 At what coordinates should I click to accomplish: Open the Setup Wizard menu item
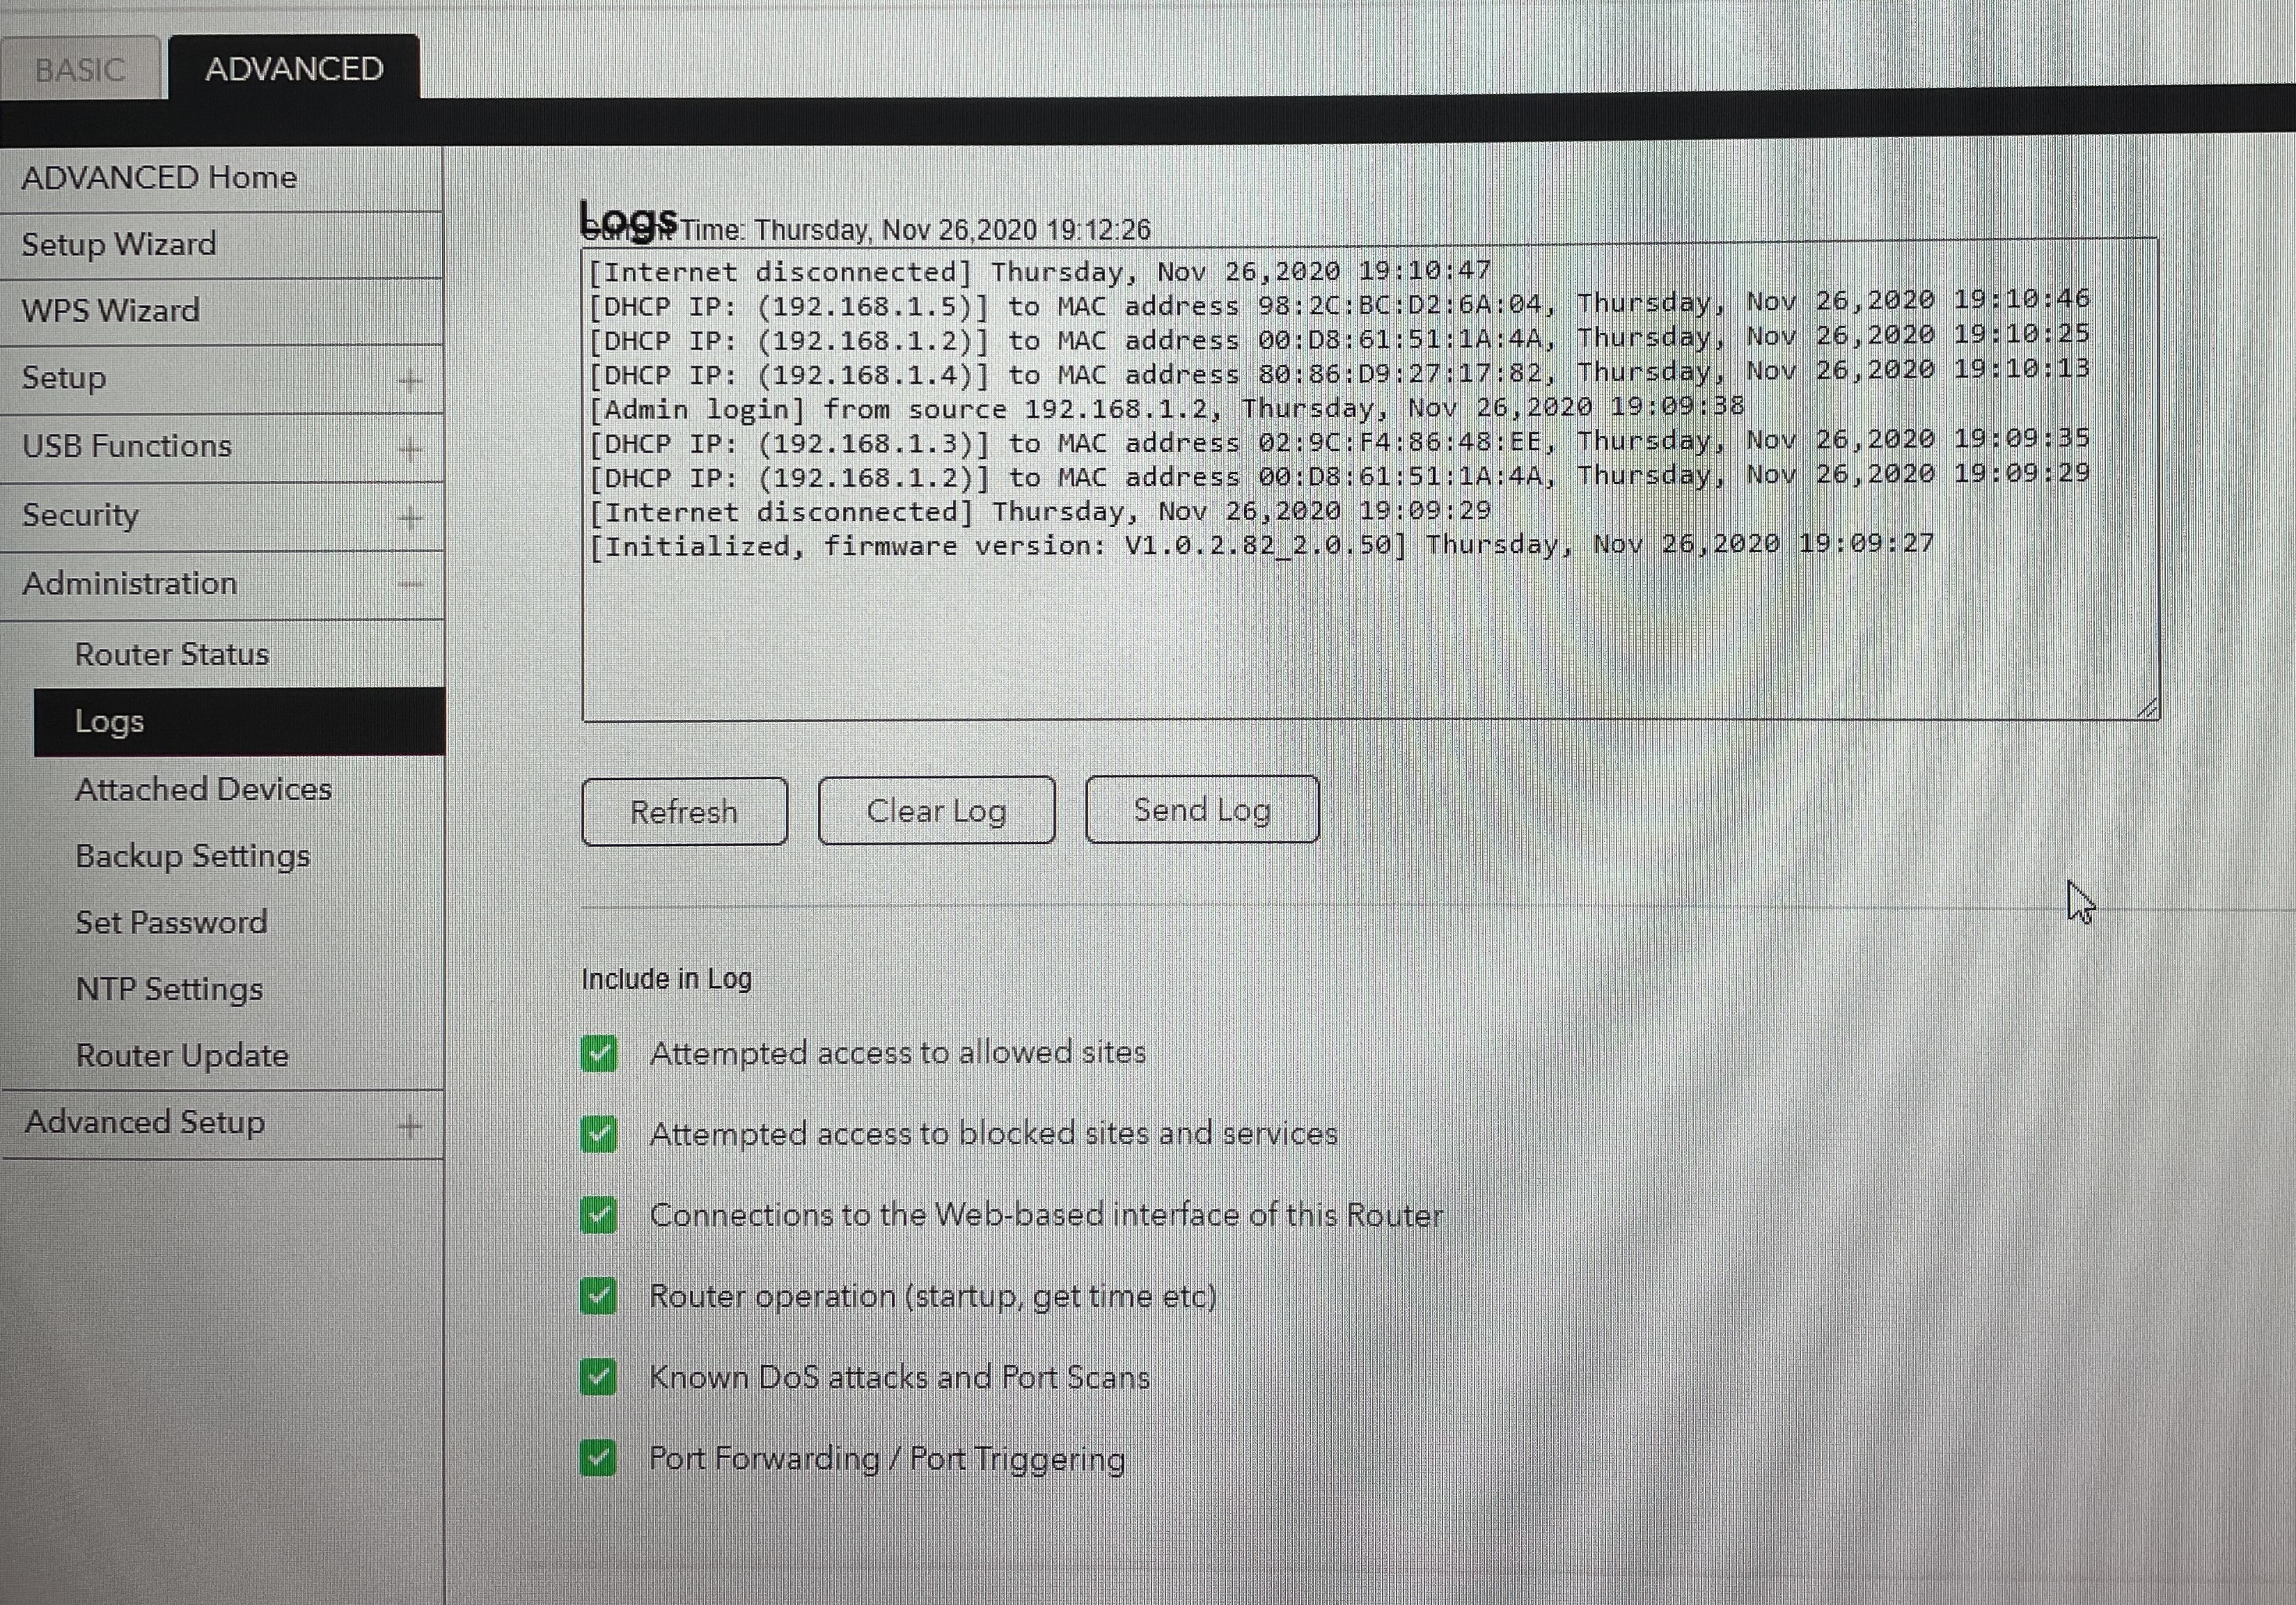point(119,244)
